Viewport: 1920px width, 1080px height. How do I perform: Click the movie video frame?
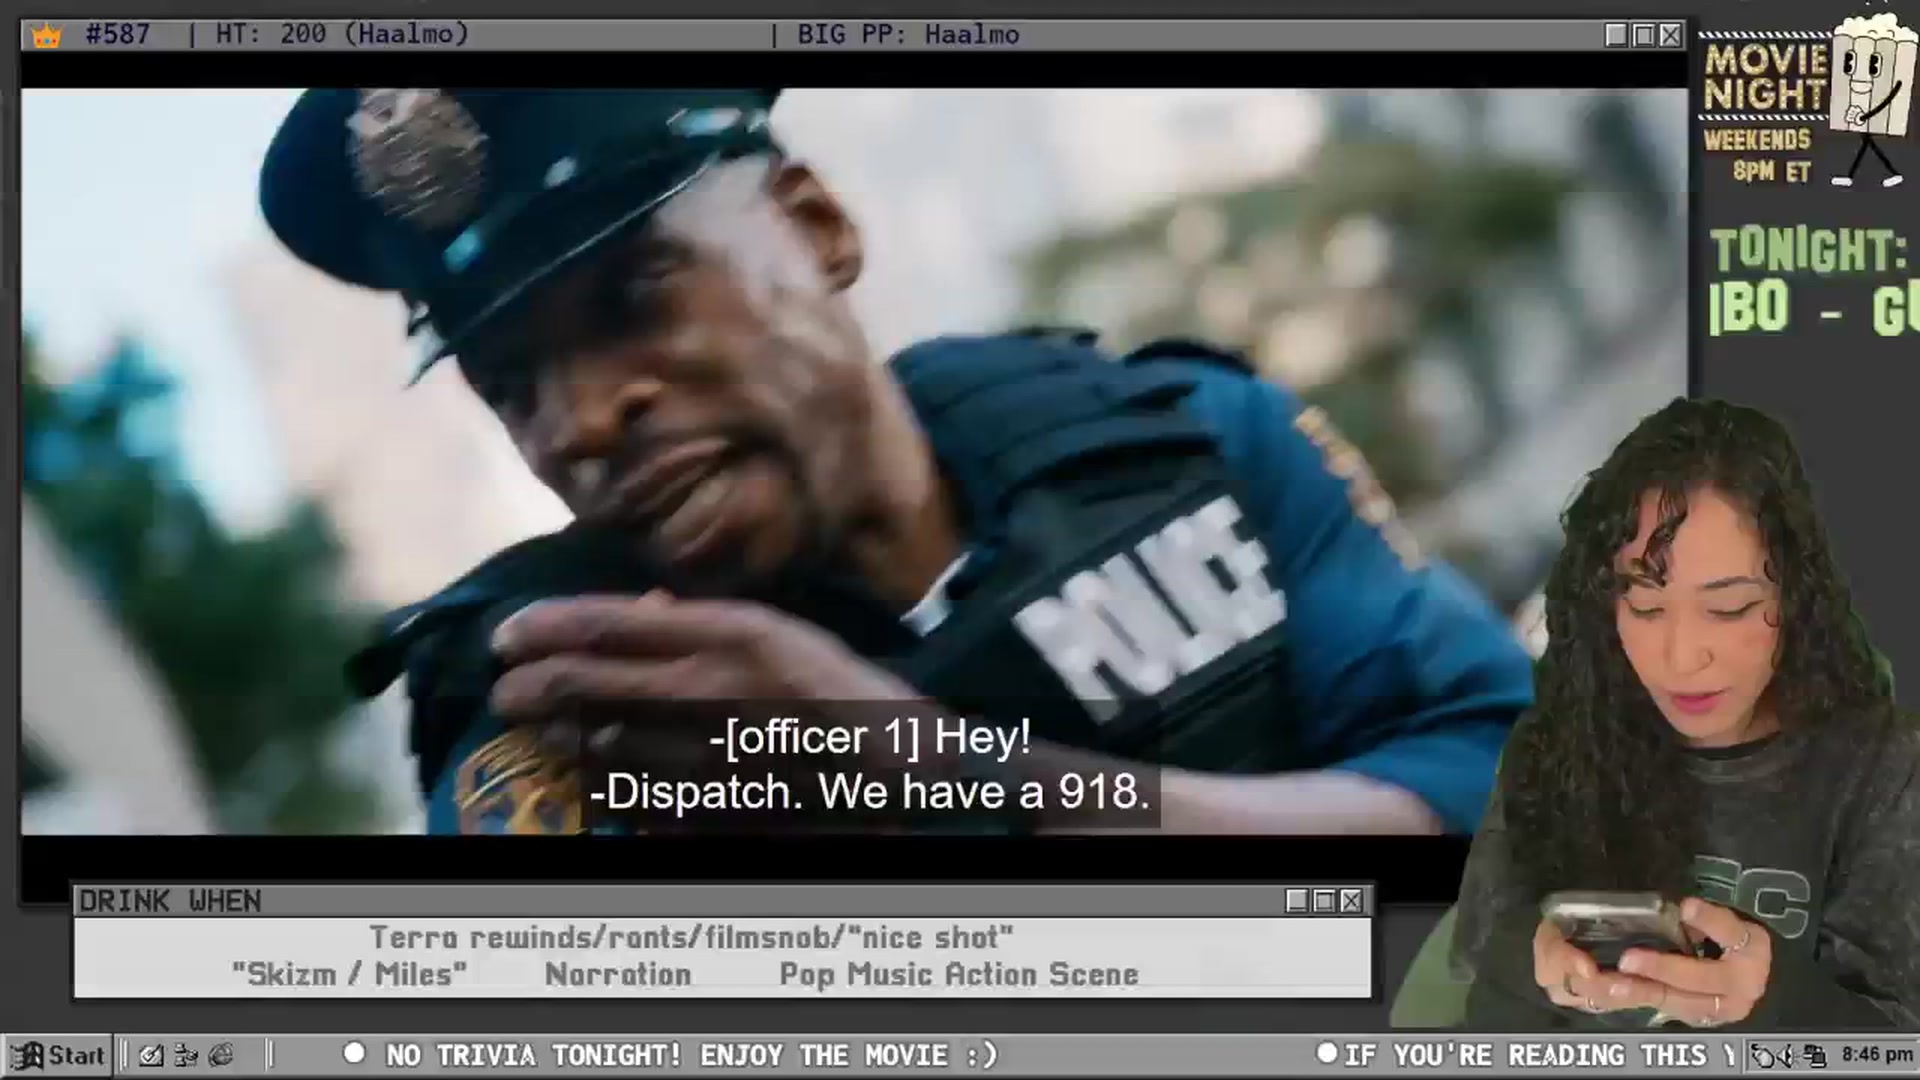(x=854, y=461)
